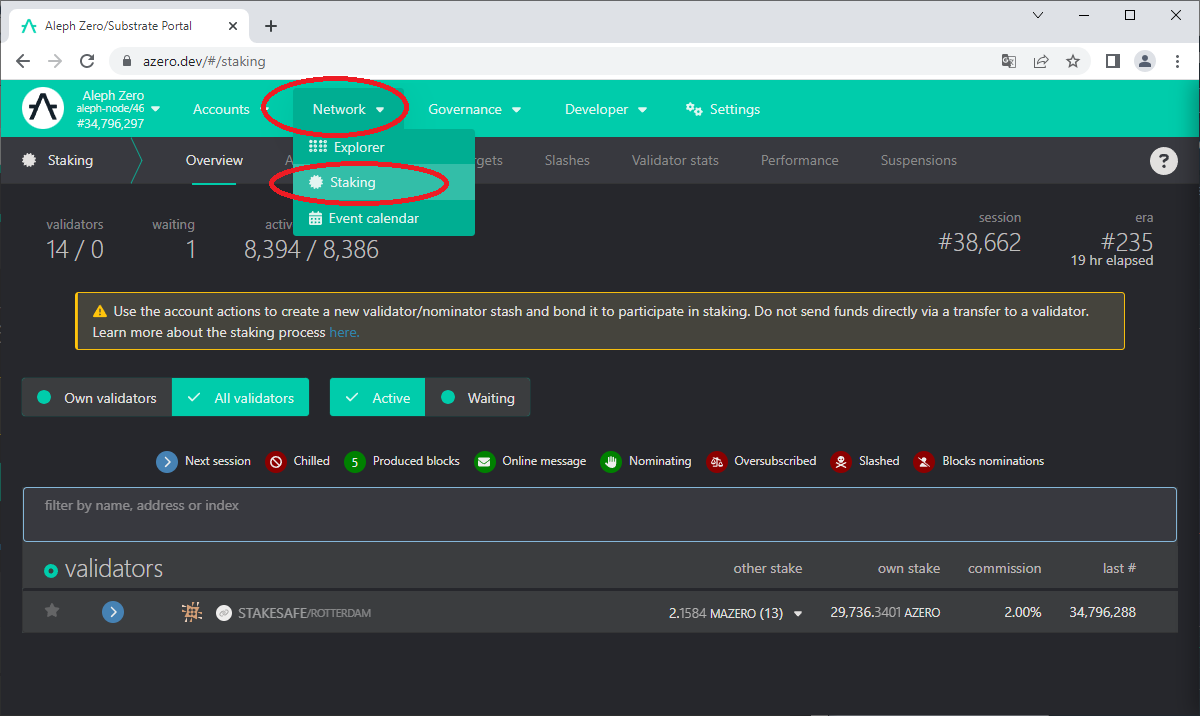Select Staking from Network menu

pos(384,182)
